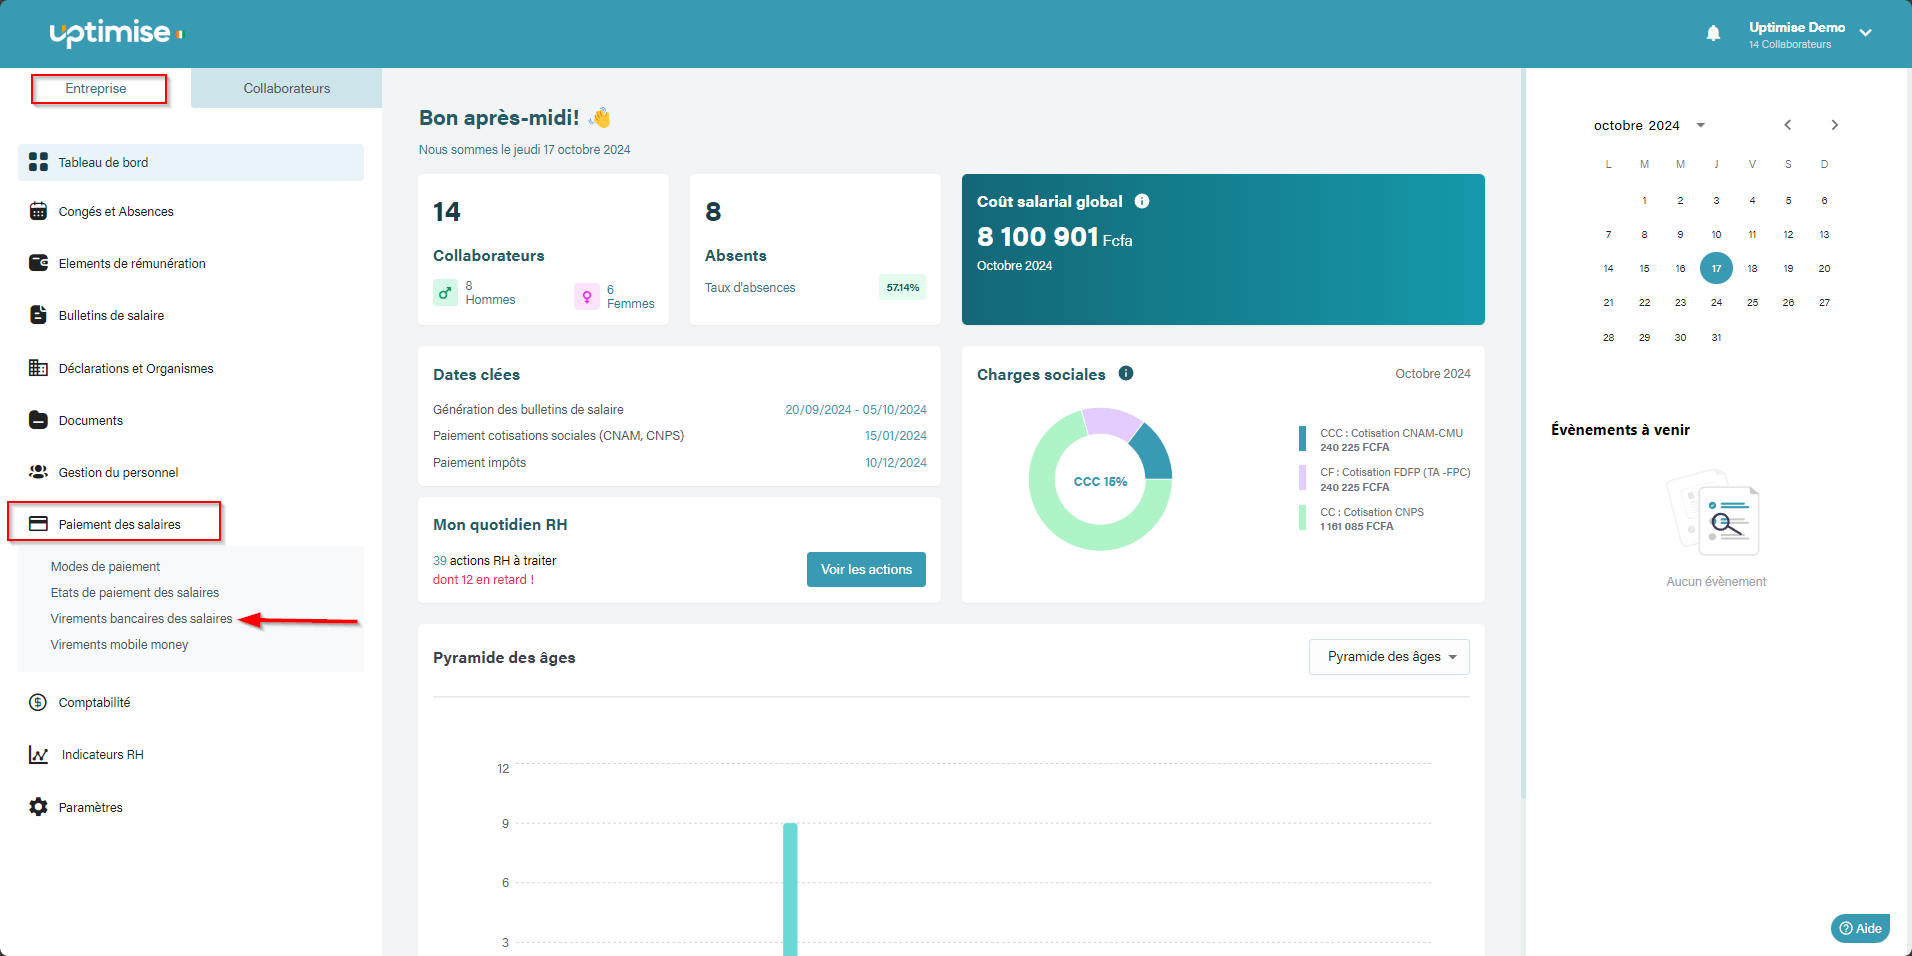The height and width of the screenshot is (956, 1912).
Task: Open the Pyramide des âges dropdown
Action: tap(1389, 657)
